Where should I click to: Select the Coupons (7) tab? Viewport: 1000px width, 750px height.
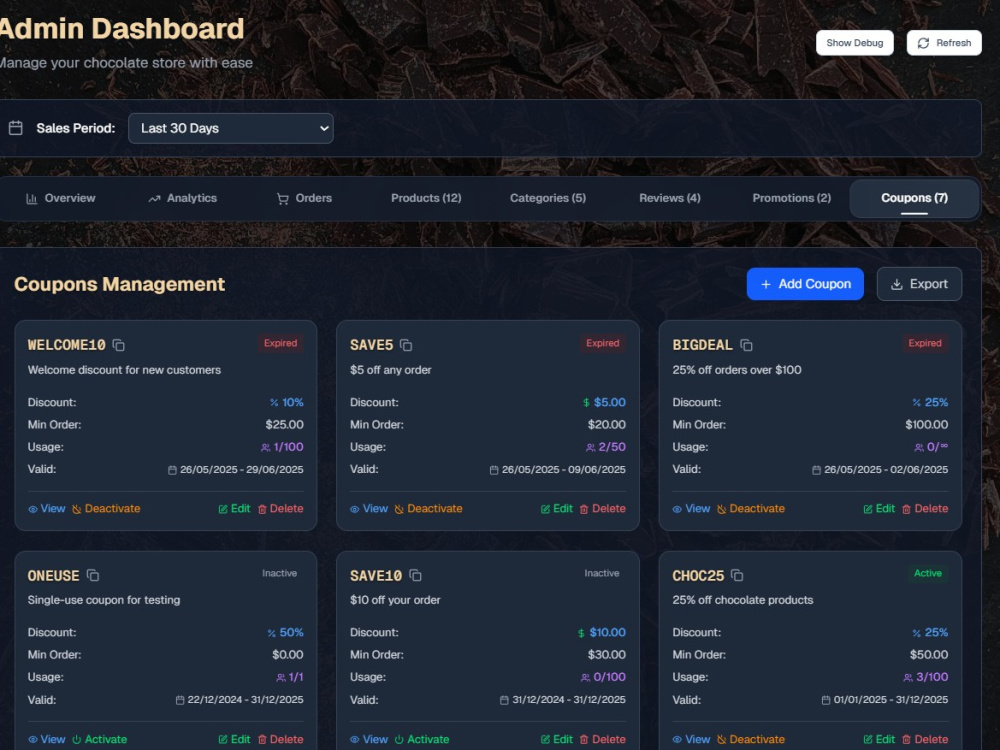click(914, 198)
